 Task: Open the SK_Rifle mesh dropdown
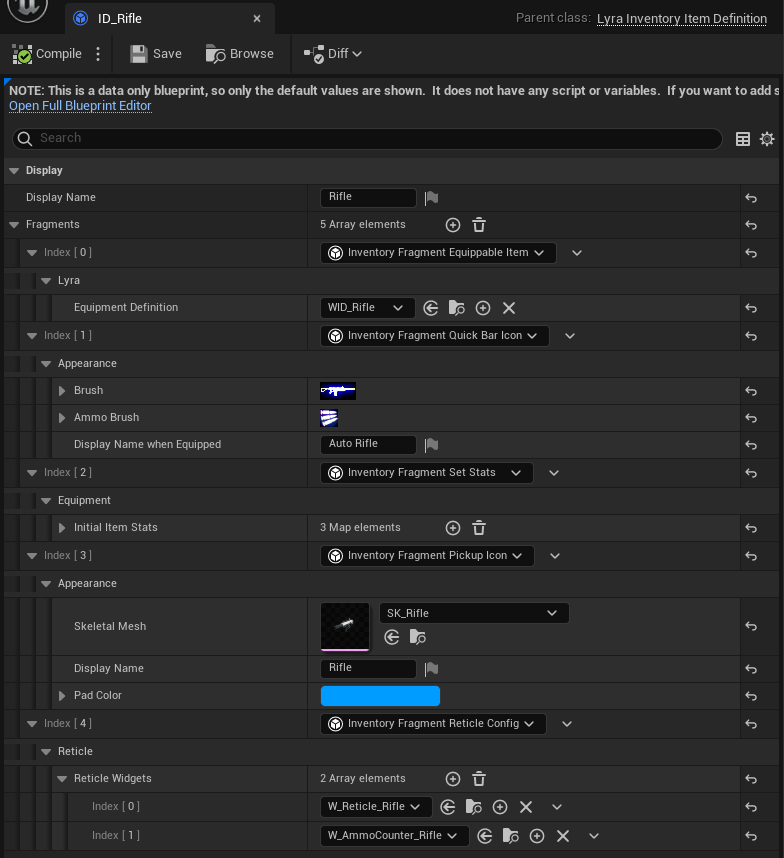(x=474, y=613)
